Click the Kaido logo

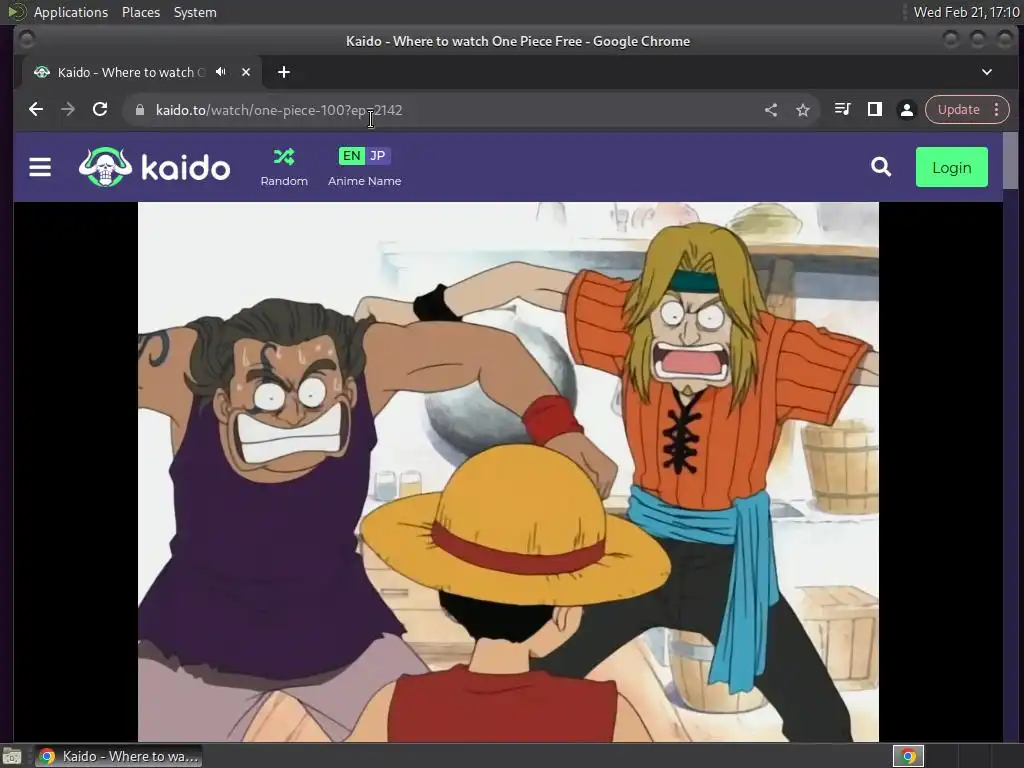154,167
